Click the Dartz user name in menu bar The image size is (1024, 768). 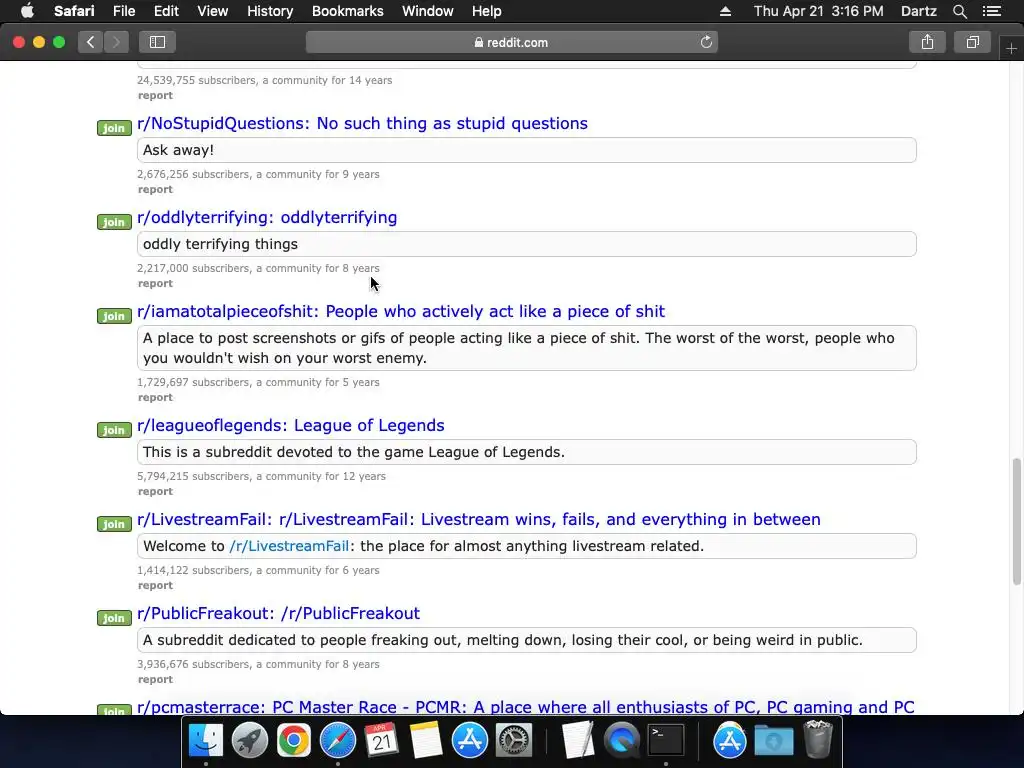click(x=918, y=11)
